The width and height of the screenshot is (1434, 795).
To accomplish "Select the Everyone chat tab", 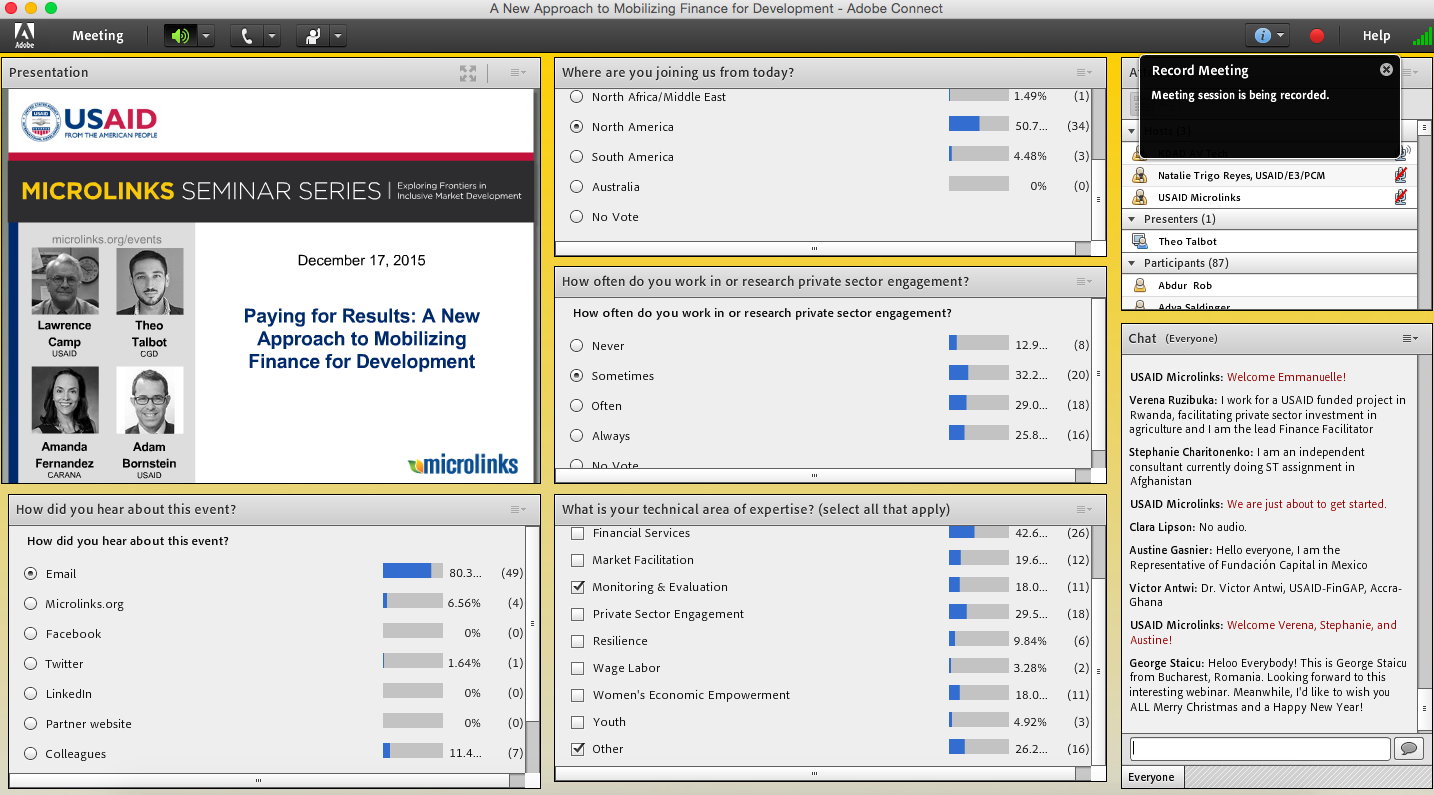I will coord(1151,777).
